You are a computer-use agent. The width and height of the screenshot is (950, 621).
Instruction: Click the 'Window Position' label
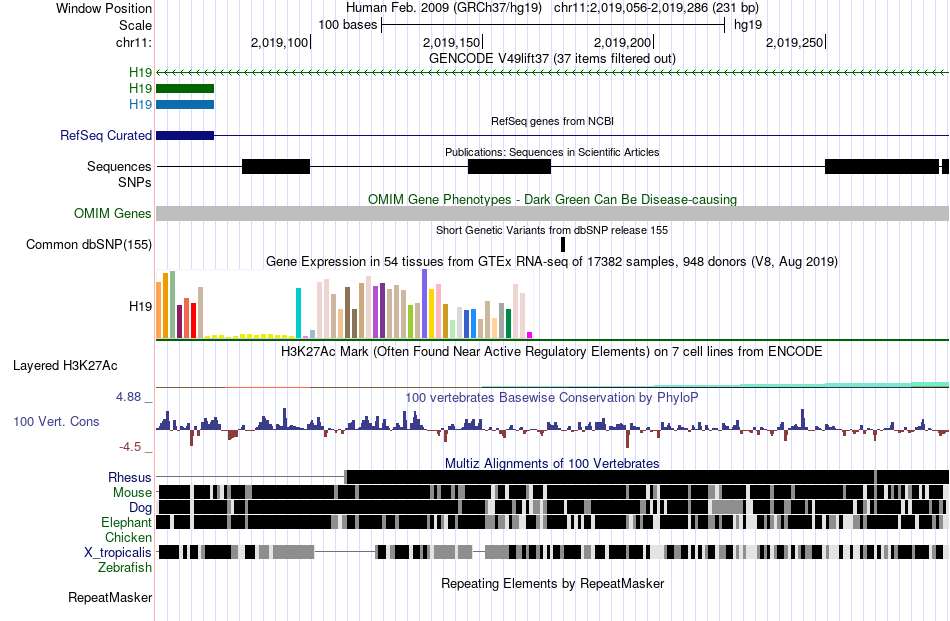click(x=104, y=8)
